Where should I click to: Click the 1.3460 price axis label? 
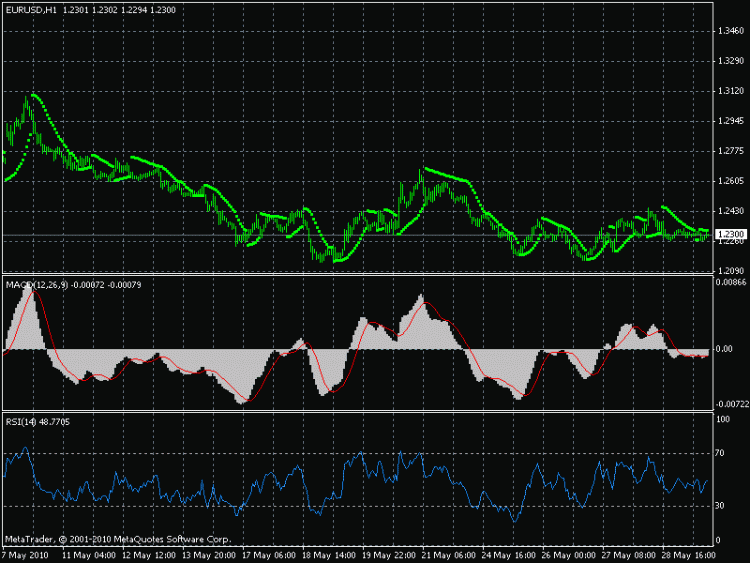point(731,31)
